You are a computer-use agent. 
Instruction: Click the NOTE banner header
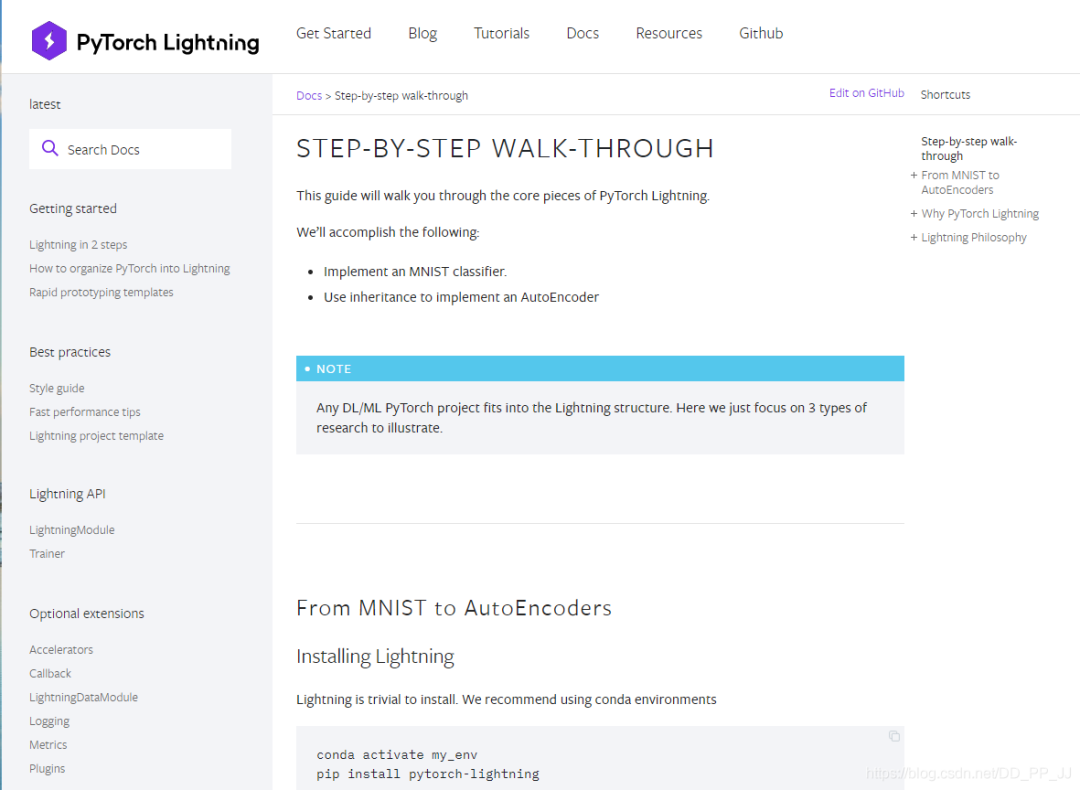(x=600, y=368)
